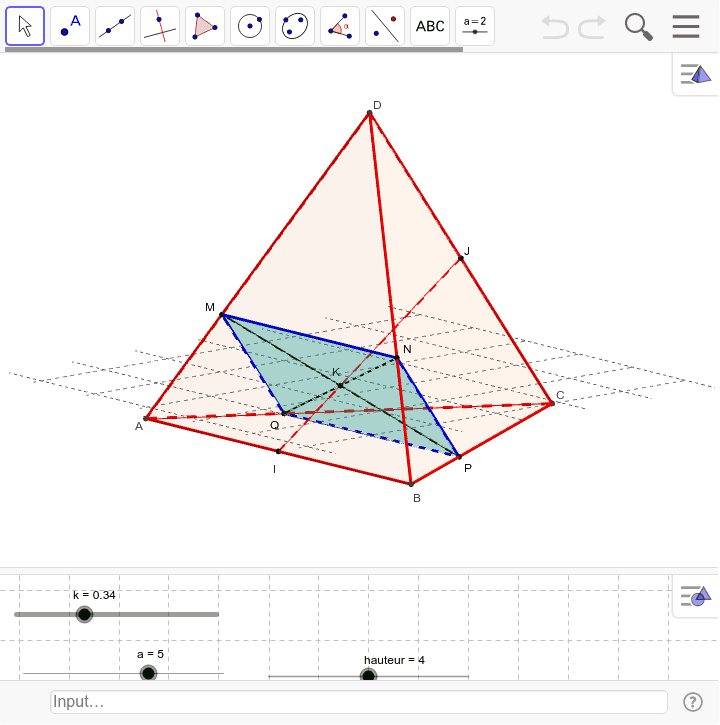Click the a = 5 label
The width and height of the screenshot is (720, 725).
(150, 654)
